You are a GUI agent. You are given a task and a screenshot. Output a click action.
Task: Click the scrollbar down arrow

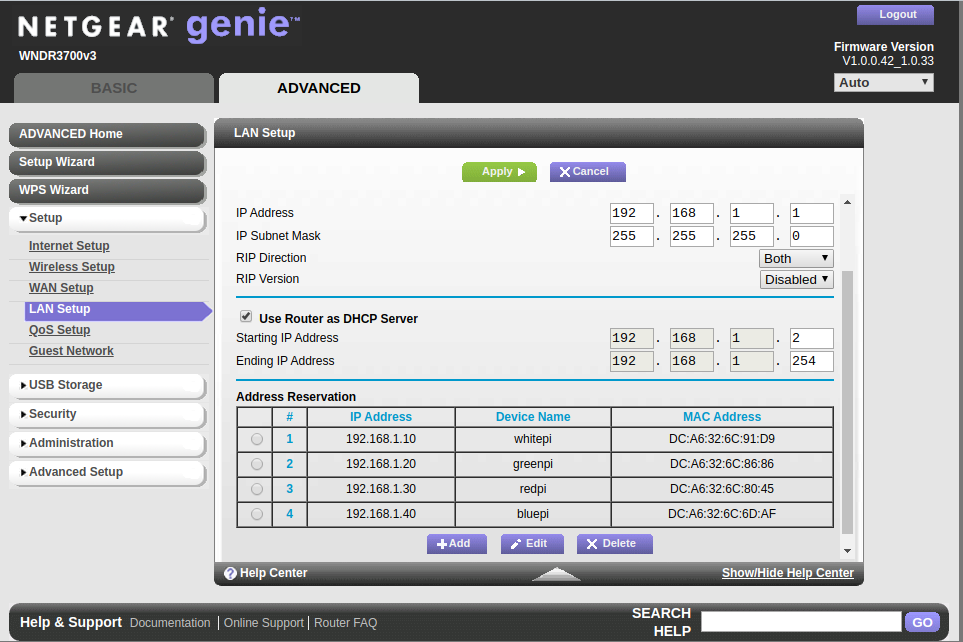848,550
